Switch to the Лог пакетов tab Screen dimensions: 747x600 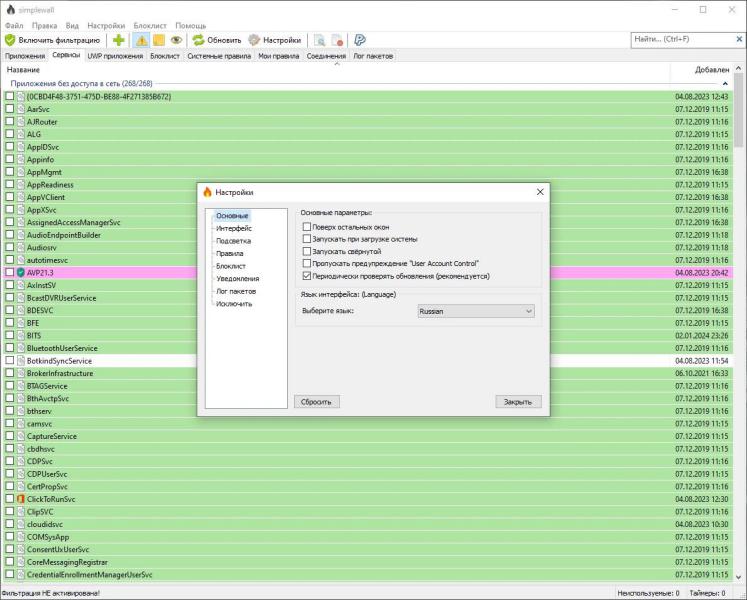pyautogui.click(x=373, y=56)
